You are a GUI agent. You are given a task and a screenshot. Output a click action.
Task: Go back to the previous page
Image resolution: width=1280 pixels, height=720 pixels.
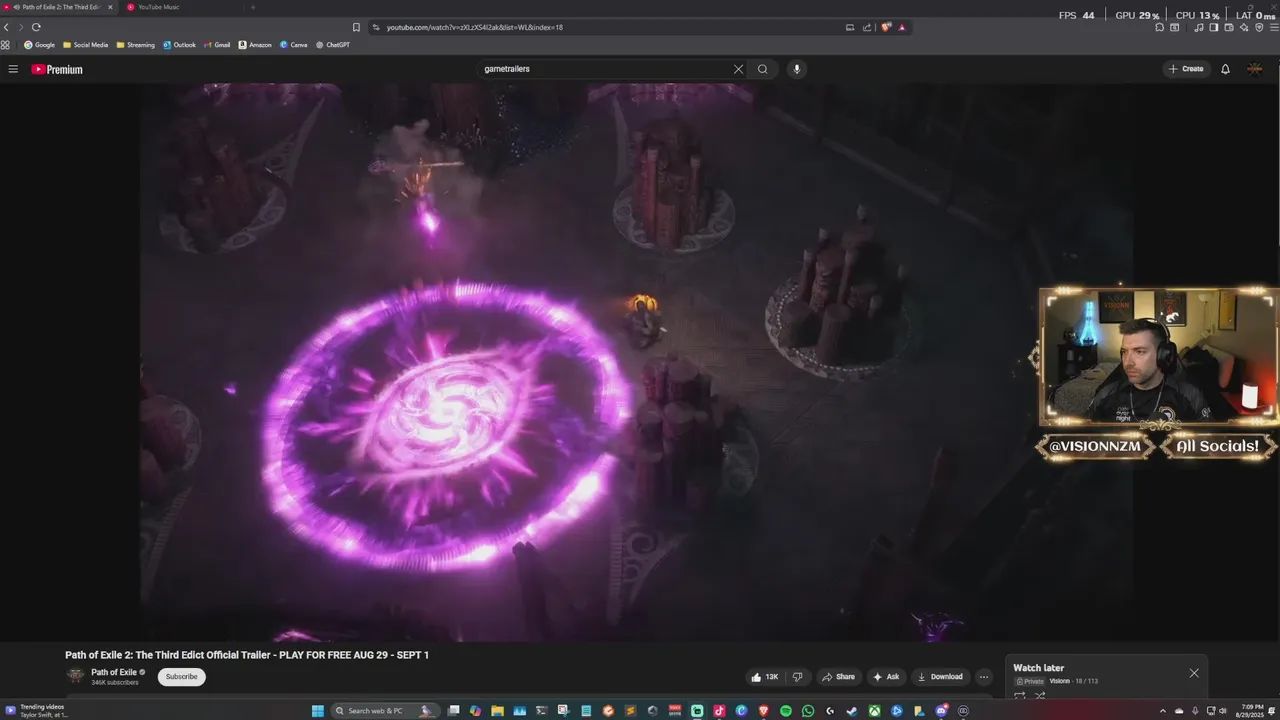7,27
